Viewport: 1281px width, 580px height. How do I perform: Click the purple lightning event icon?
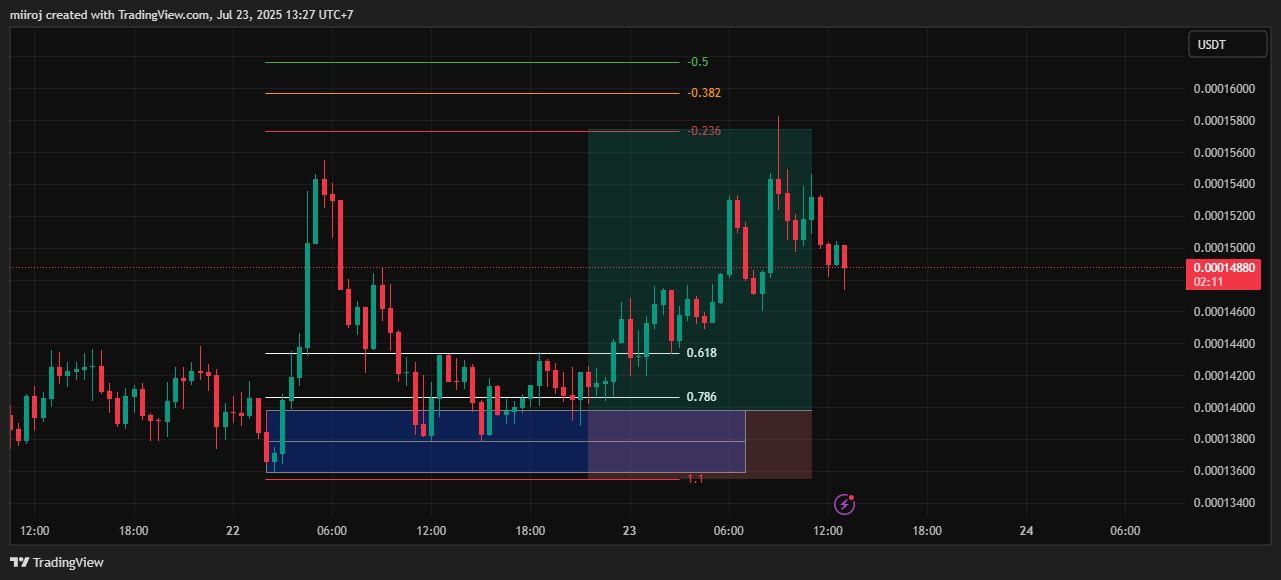pos(845,502)
